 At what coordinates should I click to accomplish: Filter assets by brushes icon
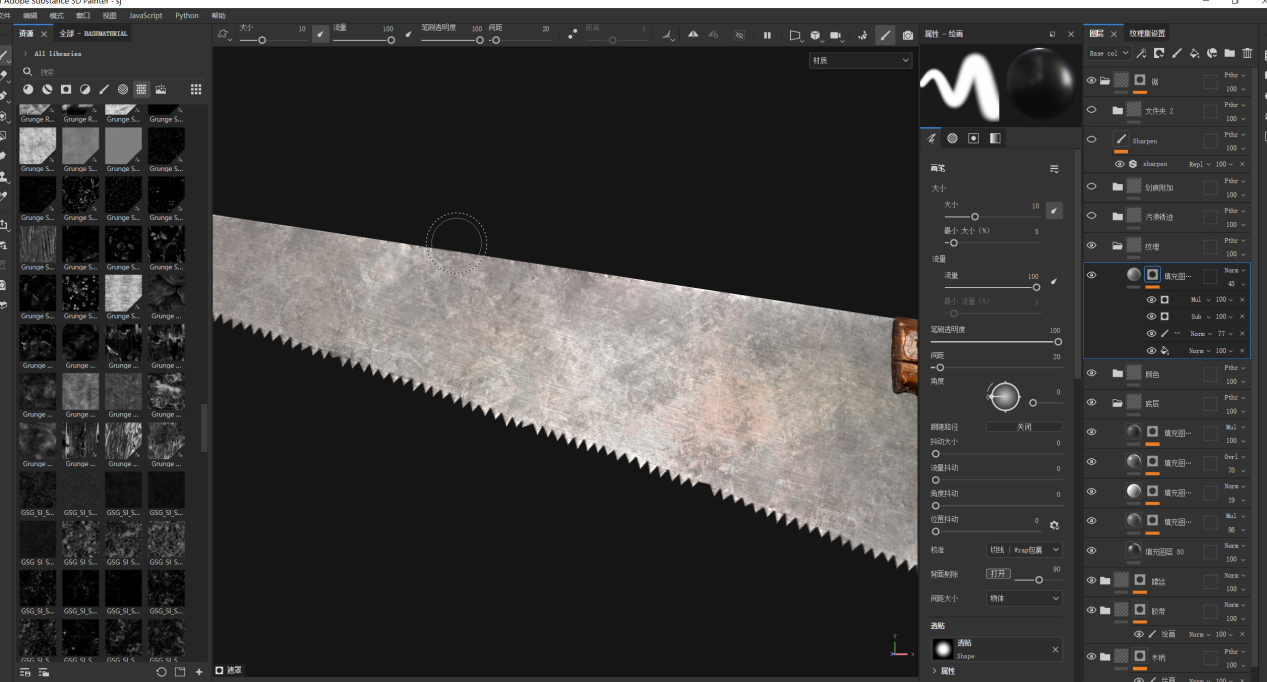tap(104, 90)
